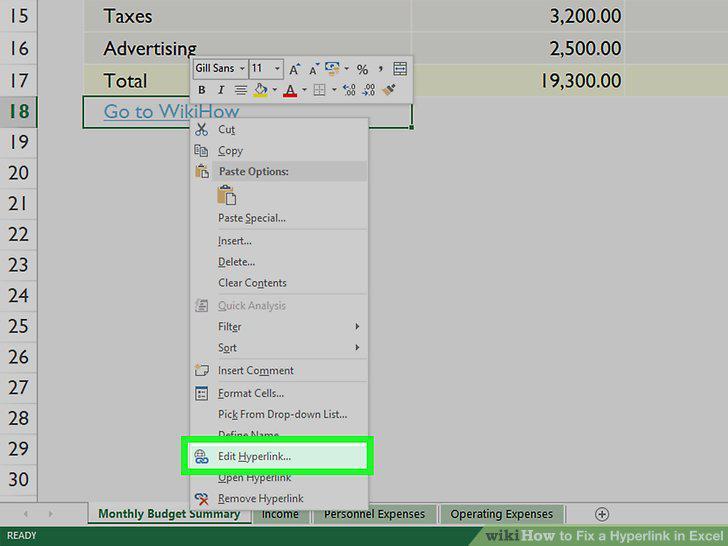Image resolution: width=728 pixels, height=546 pixels.
Task: Click the scissors Cut icon
Action: (x=202, y=130)
